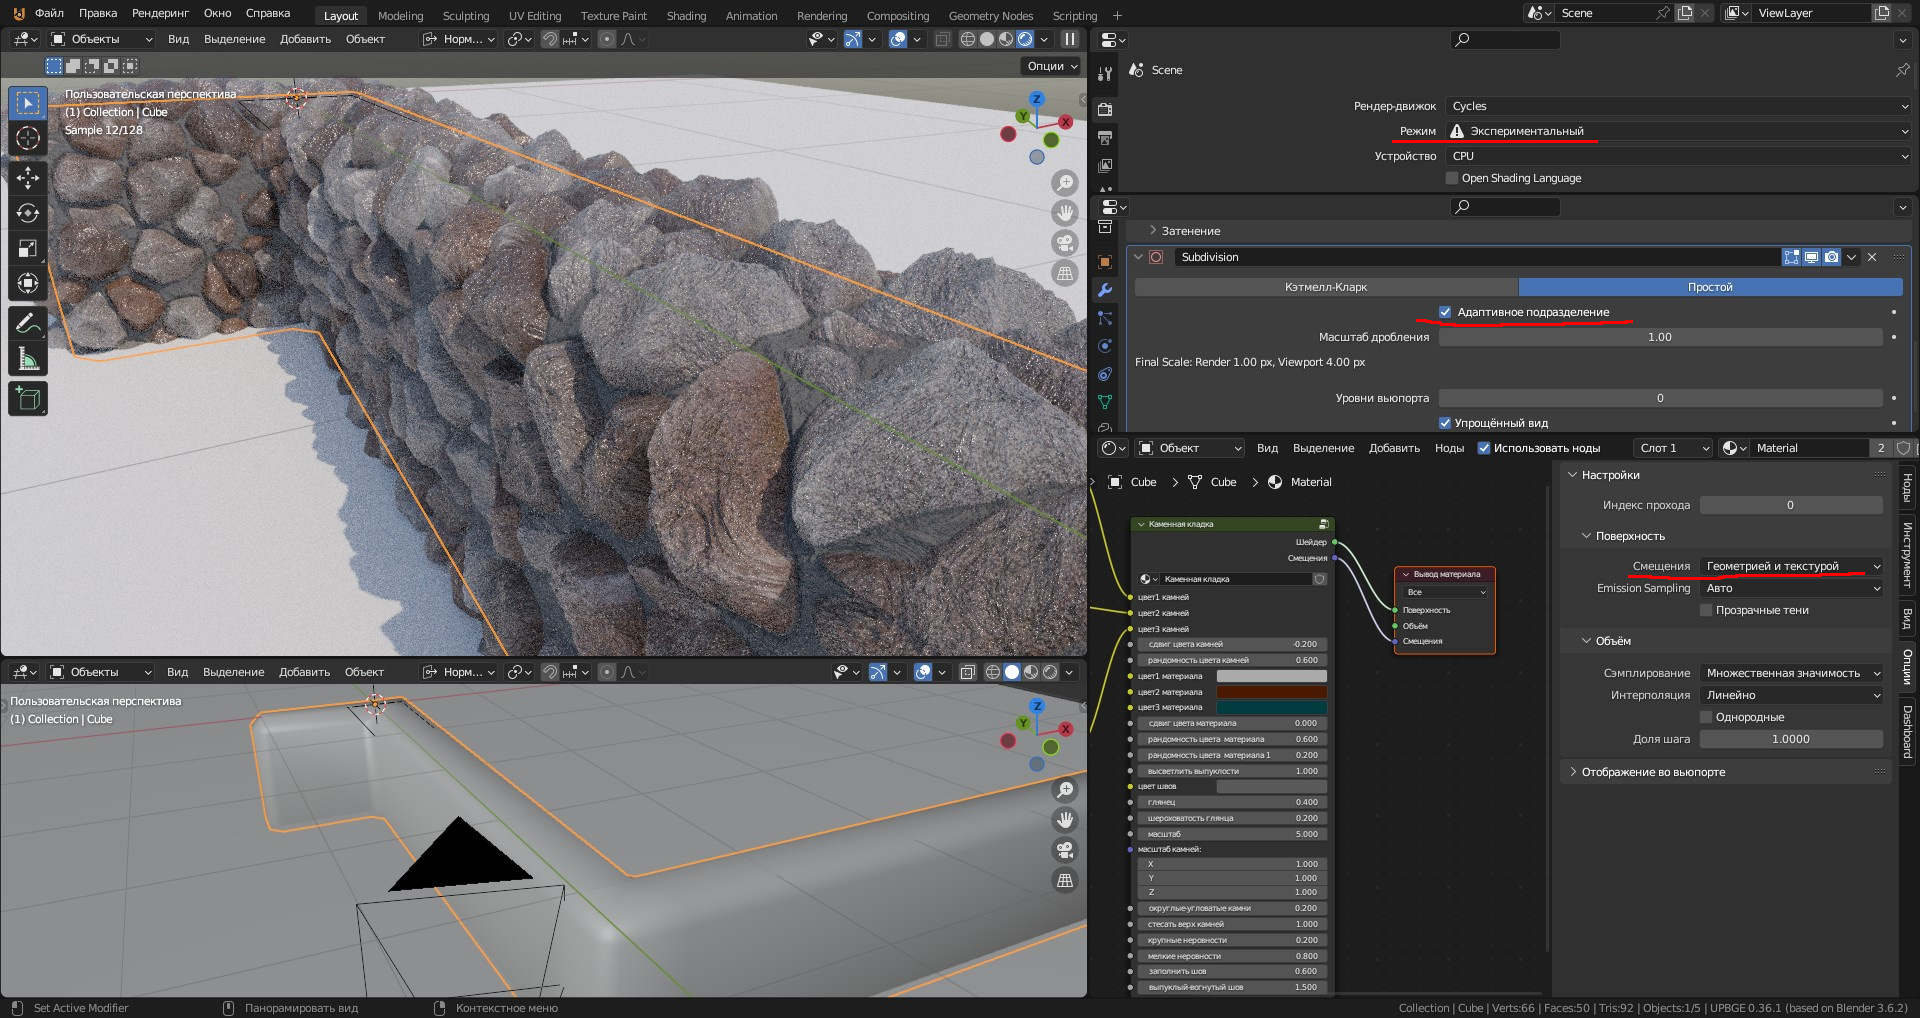
Task: Click the zoom magnifier in the rendered viewport
Action: click(1065, 183)
